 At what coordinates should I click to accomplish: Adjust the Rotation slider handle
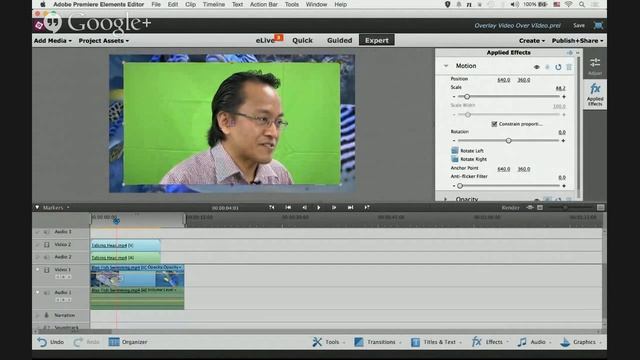(509, 140)
